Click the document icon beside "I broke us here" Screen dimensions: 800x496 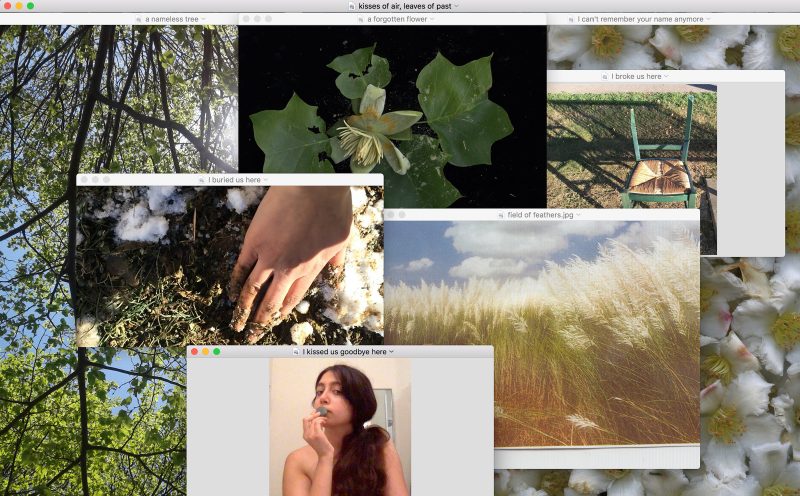click(x=605, y=76)
